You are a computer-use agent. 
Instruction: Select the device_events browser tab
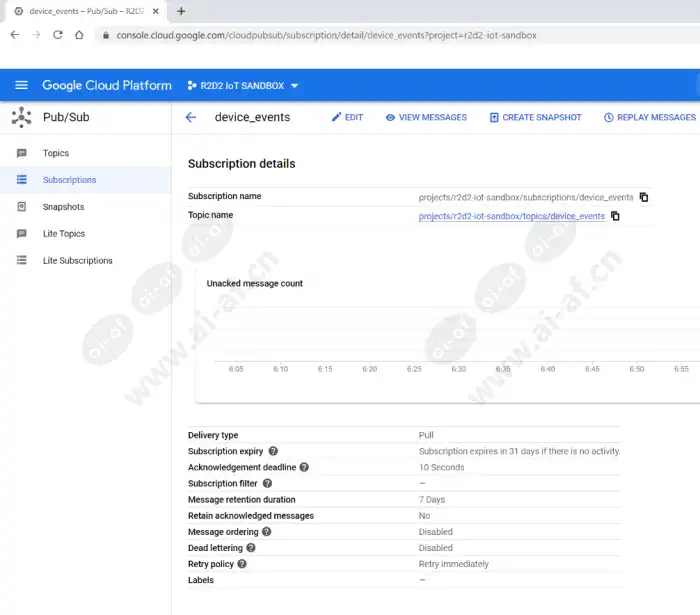coord(86,11)
